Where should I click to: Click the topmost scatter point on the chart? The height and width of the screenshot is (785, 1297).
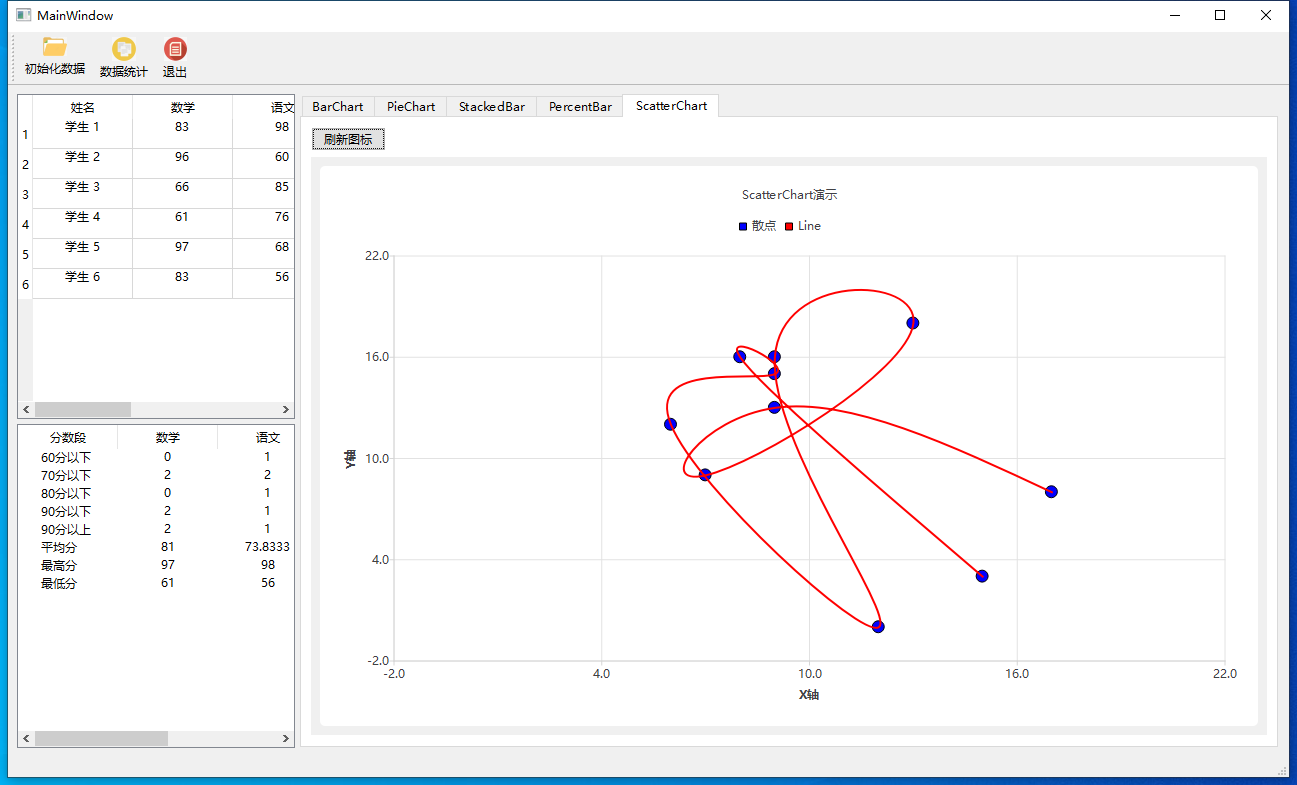tap(911, 322)
